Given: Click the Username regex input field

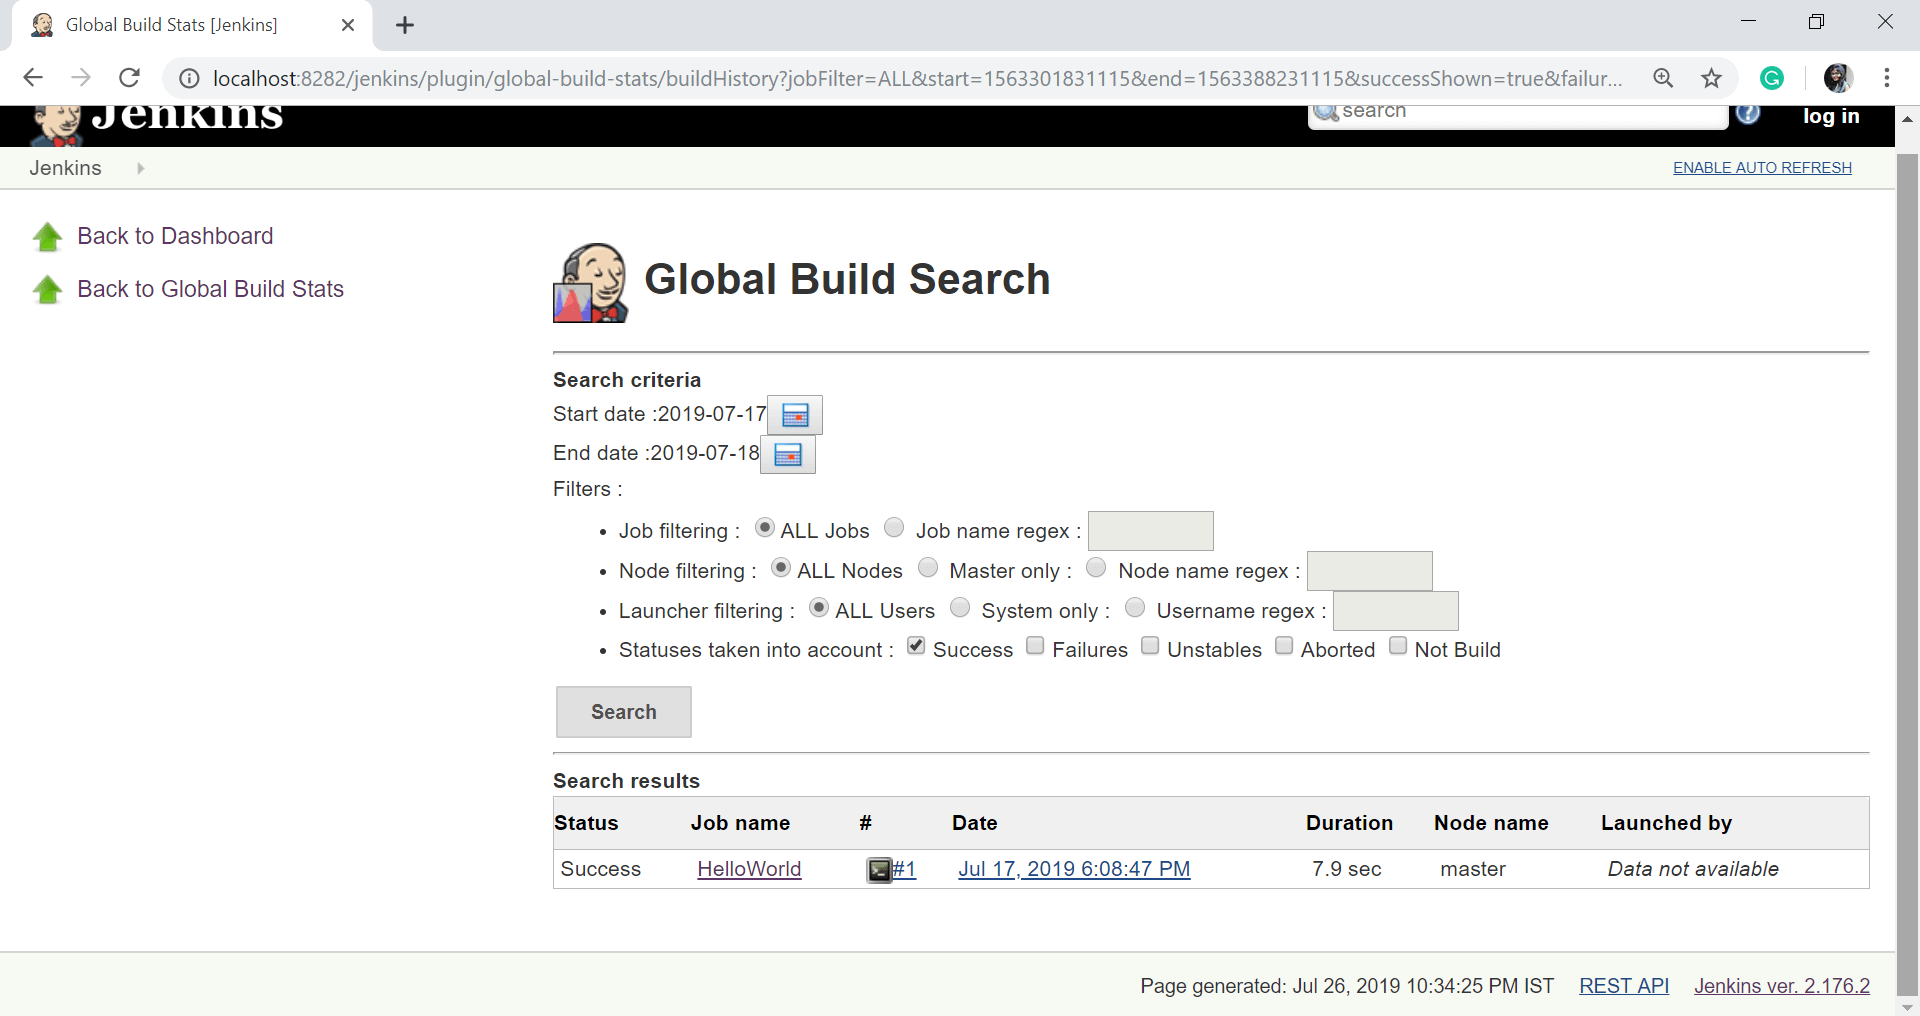Looking at the screenshot, I should coord(1396,611).
